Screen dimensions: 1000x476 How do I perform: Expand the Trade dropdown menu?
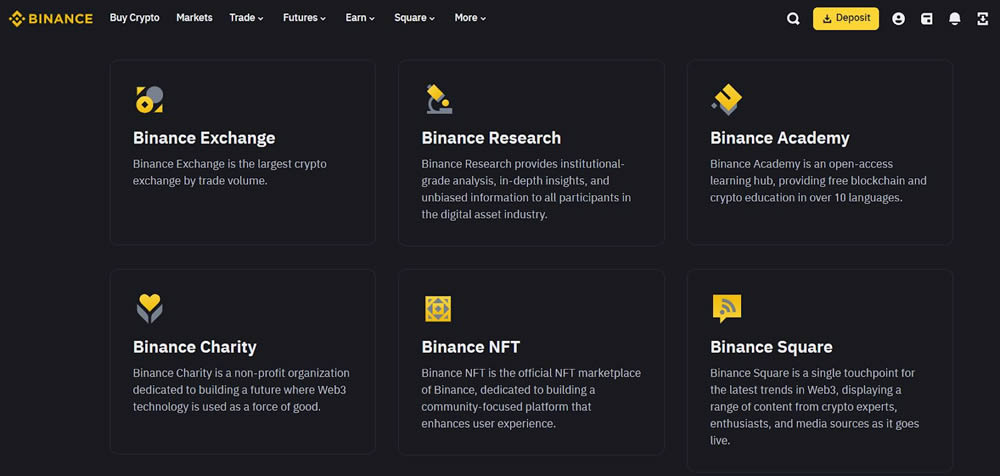pyautogui.click(x=246, y=18)
